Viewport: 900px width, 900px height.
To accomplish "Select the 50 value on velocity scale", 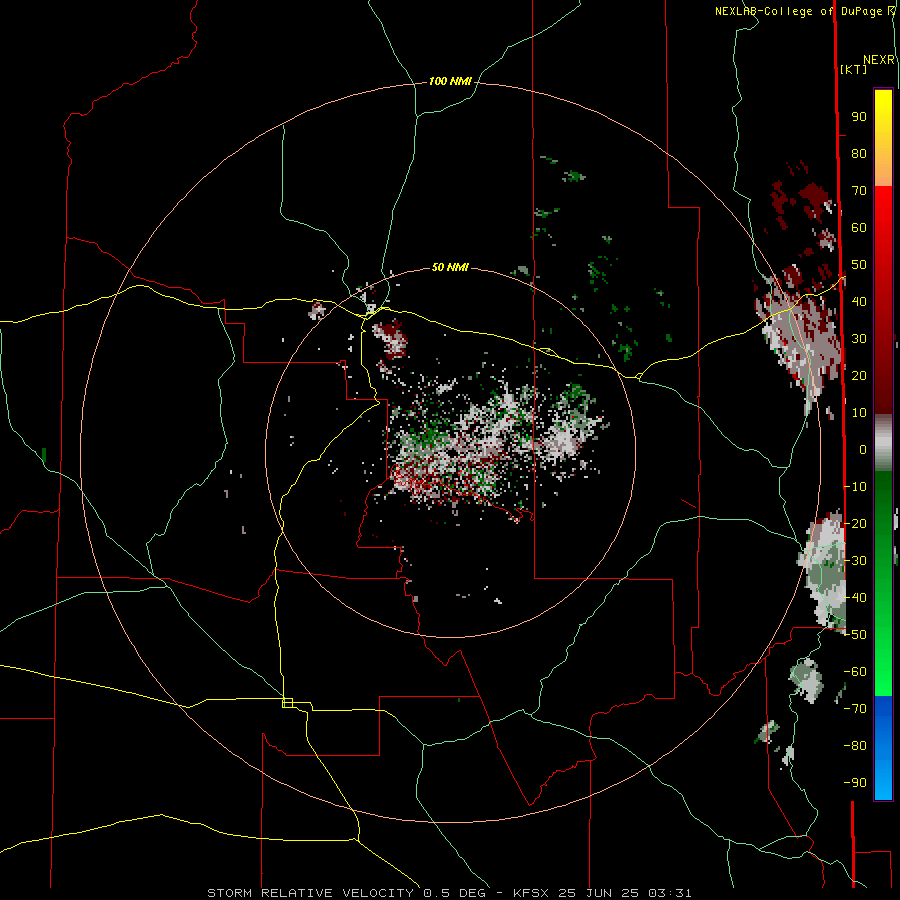I will (859, 265).
